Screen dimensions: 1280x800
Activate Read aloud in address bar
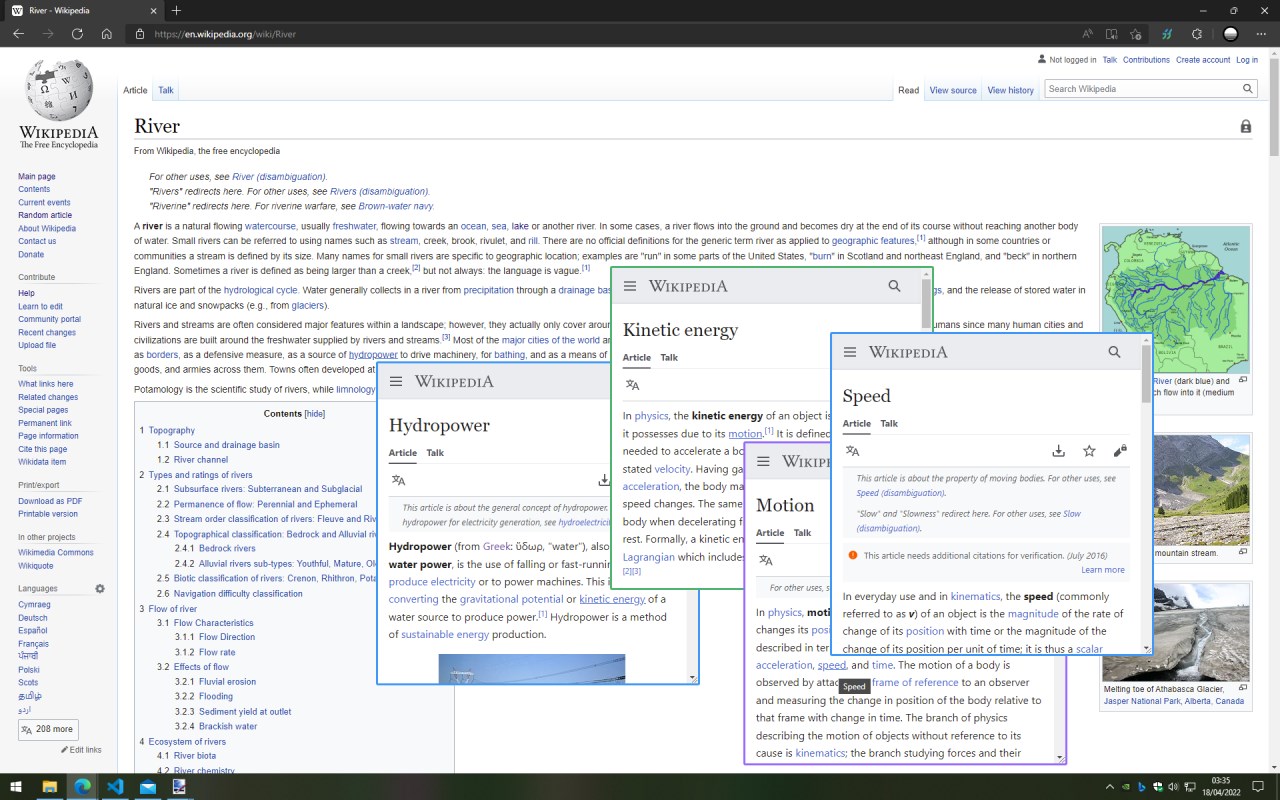(x=1087, y=34)
